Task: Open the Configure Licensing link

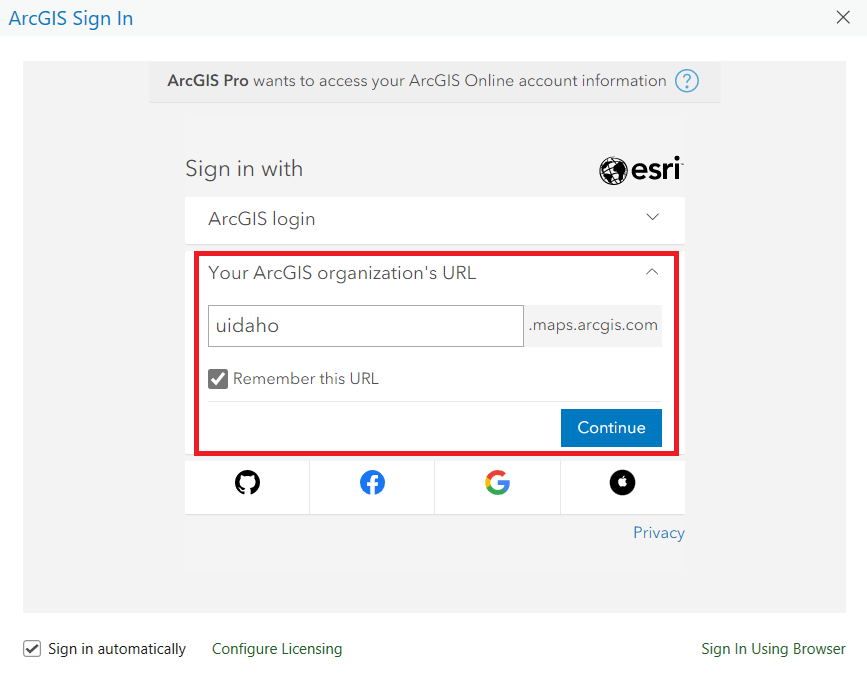Action: coord(277,649)
